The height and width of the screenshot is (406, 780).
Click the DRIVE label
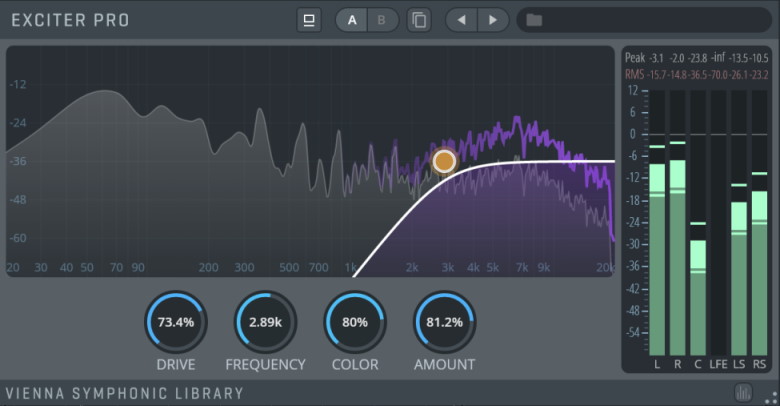(176, 365)
